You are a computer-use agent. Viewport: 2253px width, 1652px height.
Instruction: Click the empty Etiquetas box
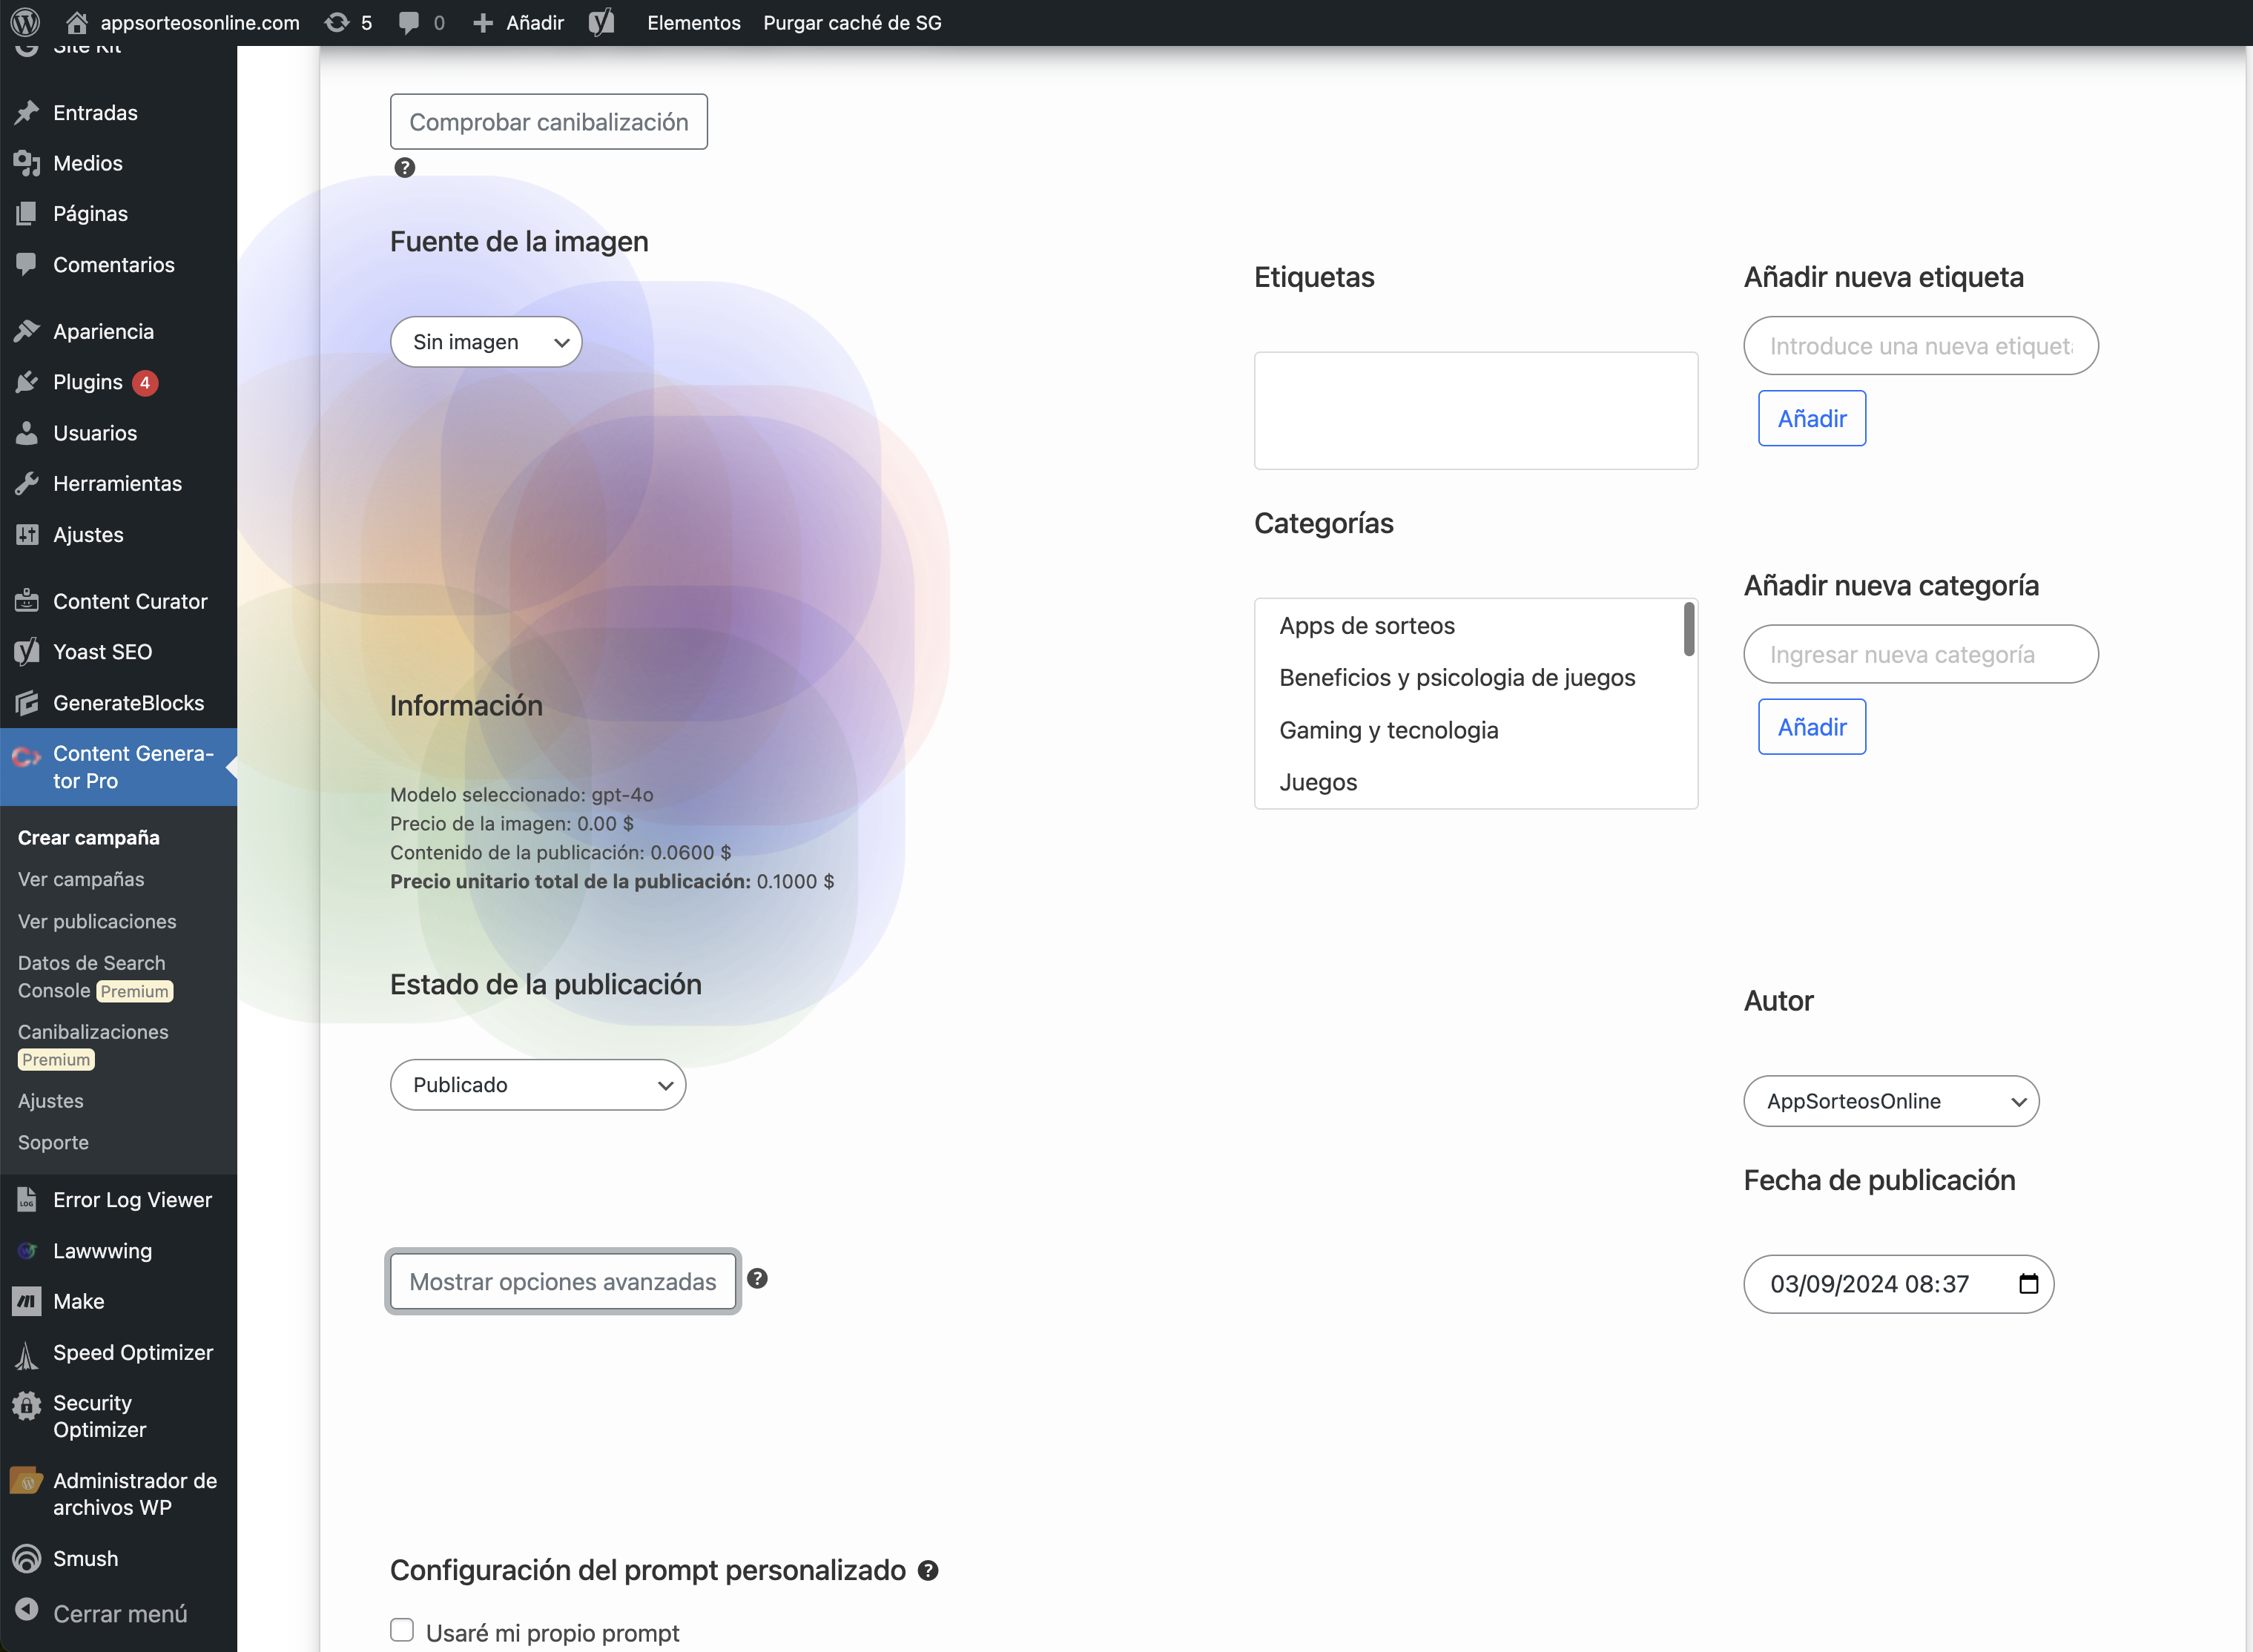tap(1476, 410)
